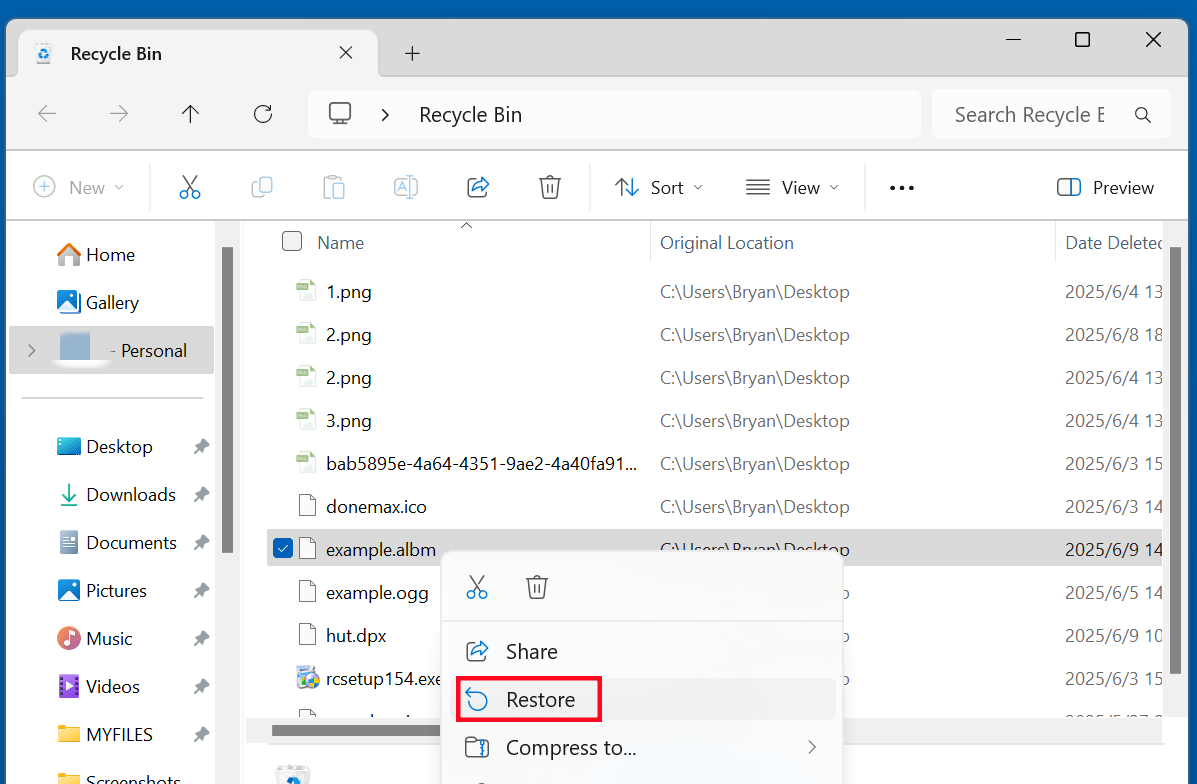
Task: Click the Rename icon in the toolbar
Action: [x=406, y=187]
